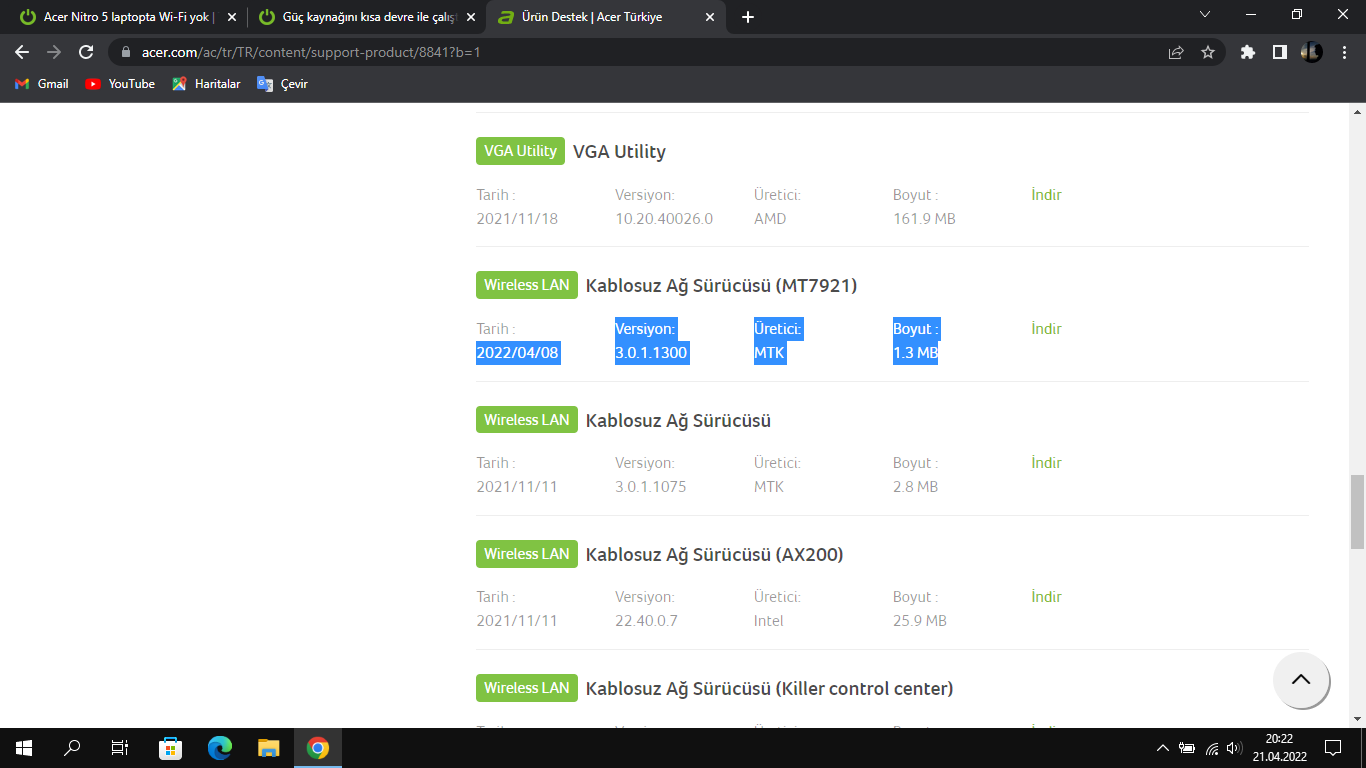
Task: Open the Chrome three-dot menu
Action: [x=1344, y=52]
